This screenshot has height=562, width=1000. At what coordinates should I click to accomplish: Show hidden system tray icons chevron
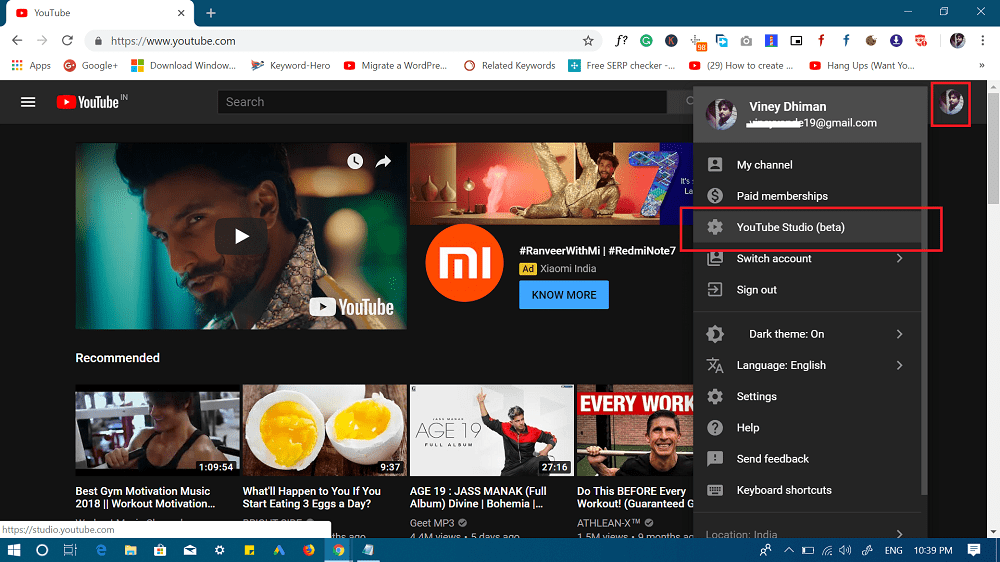tap(789, 550)
